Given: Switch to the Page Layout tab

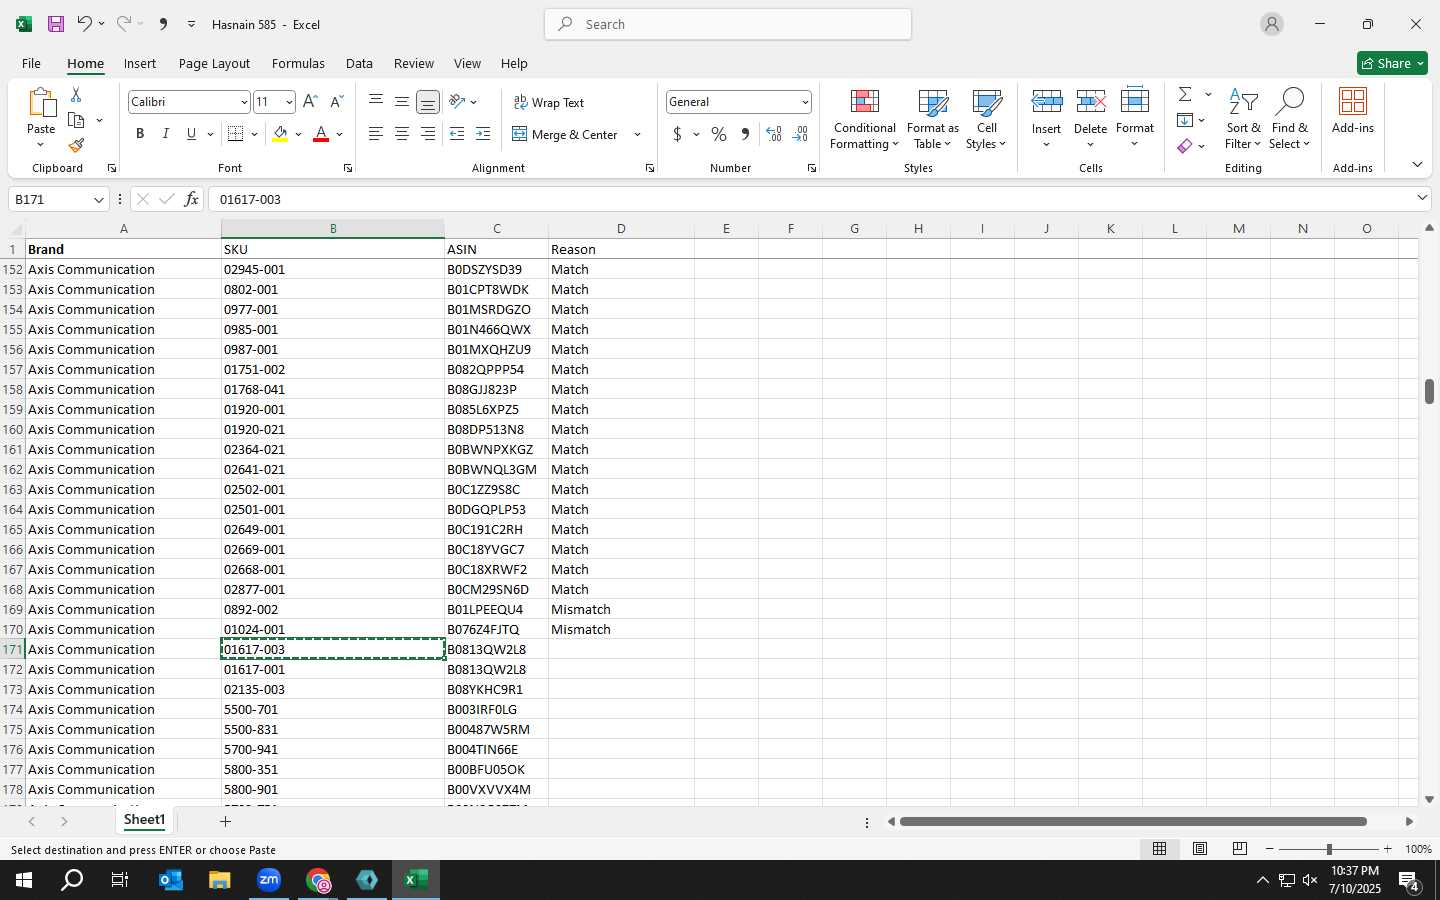Looking at the screenshot, I should [x=214, y=63].
